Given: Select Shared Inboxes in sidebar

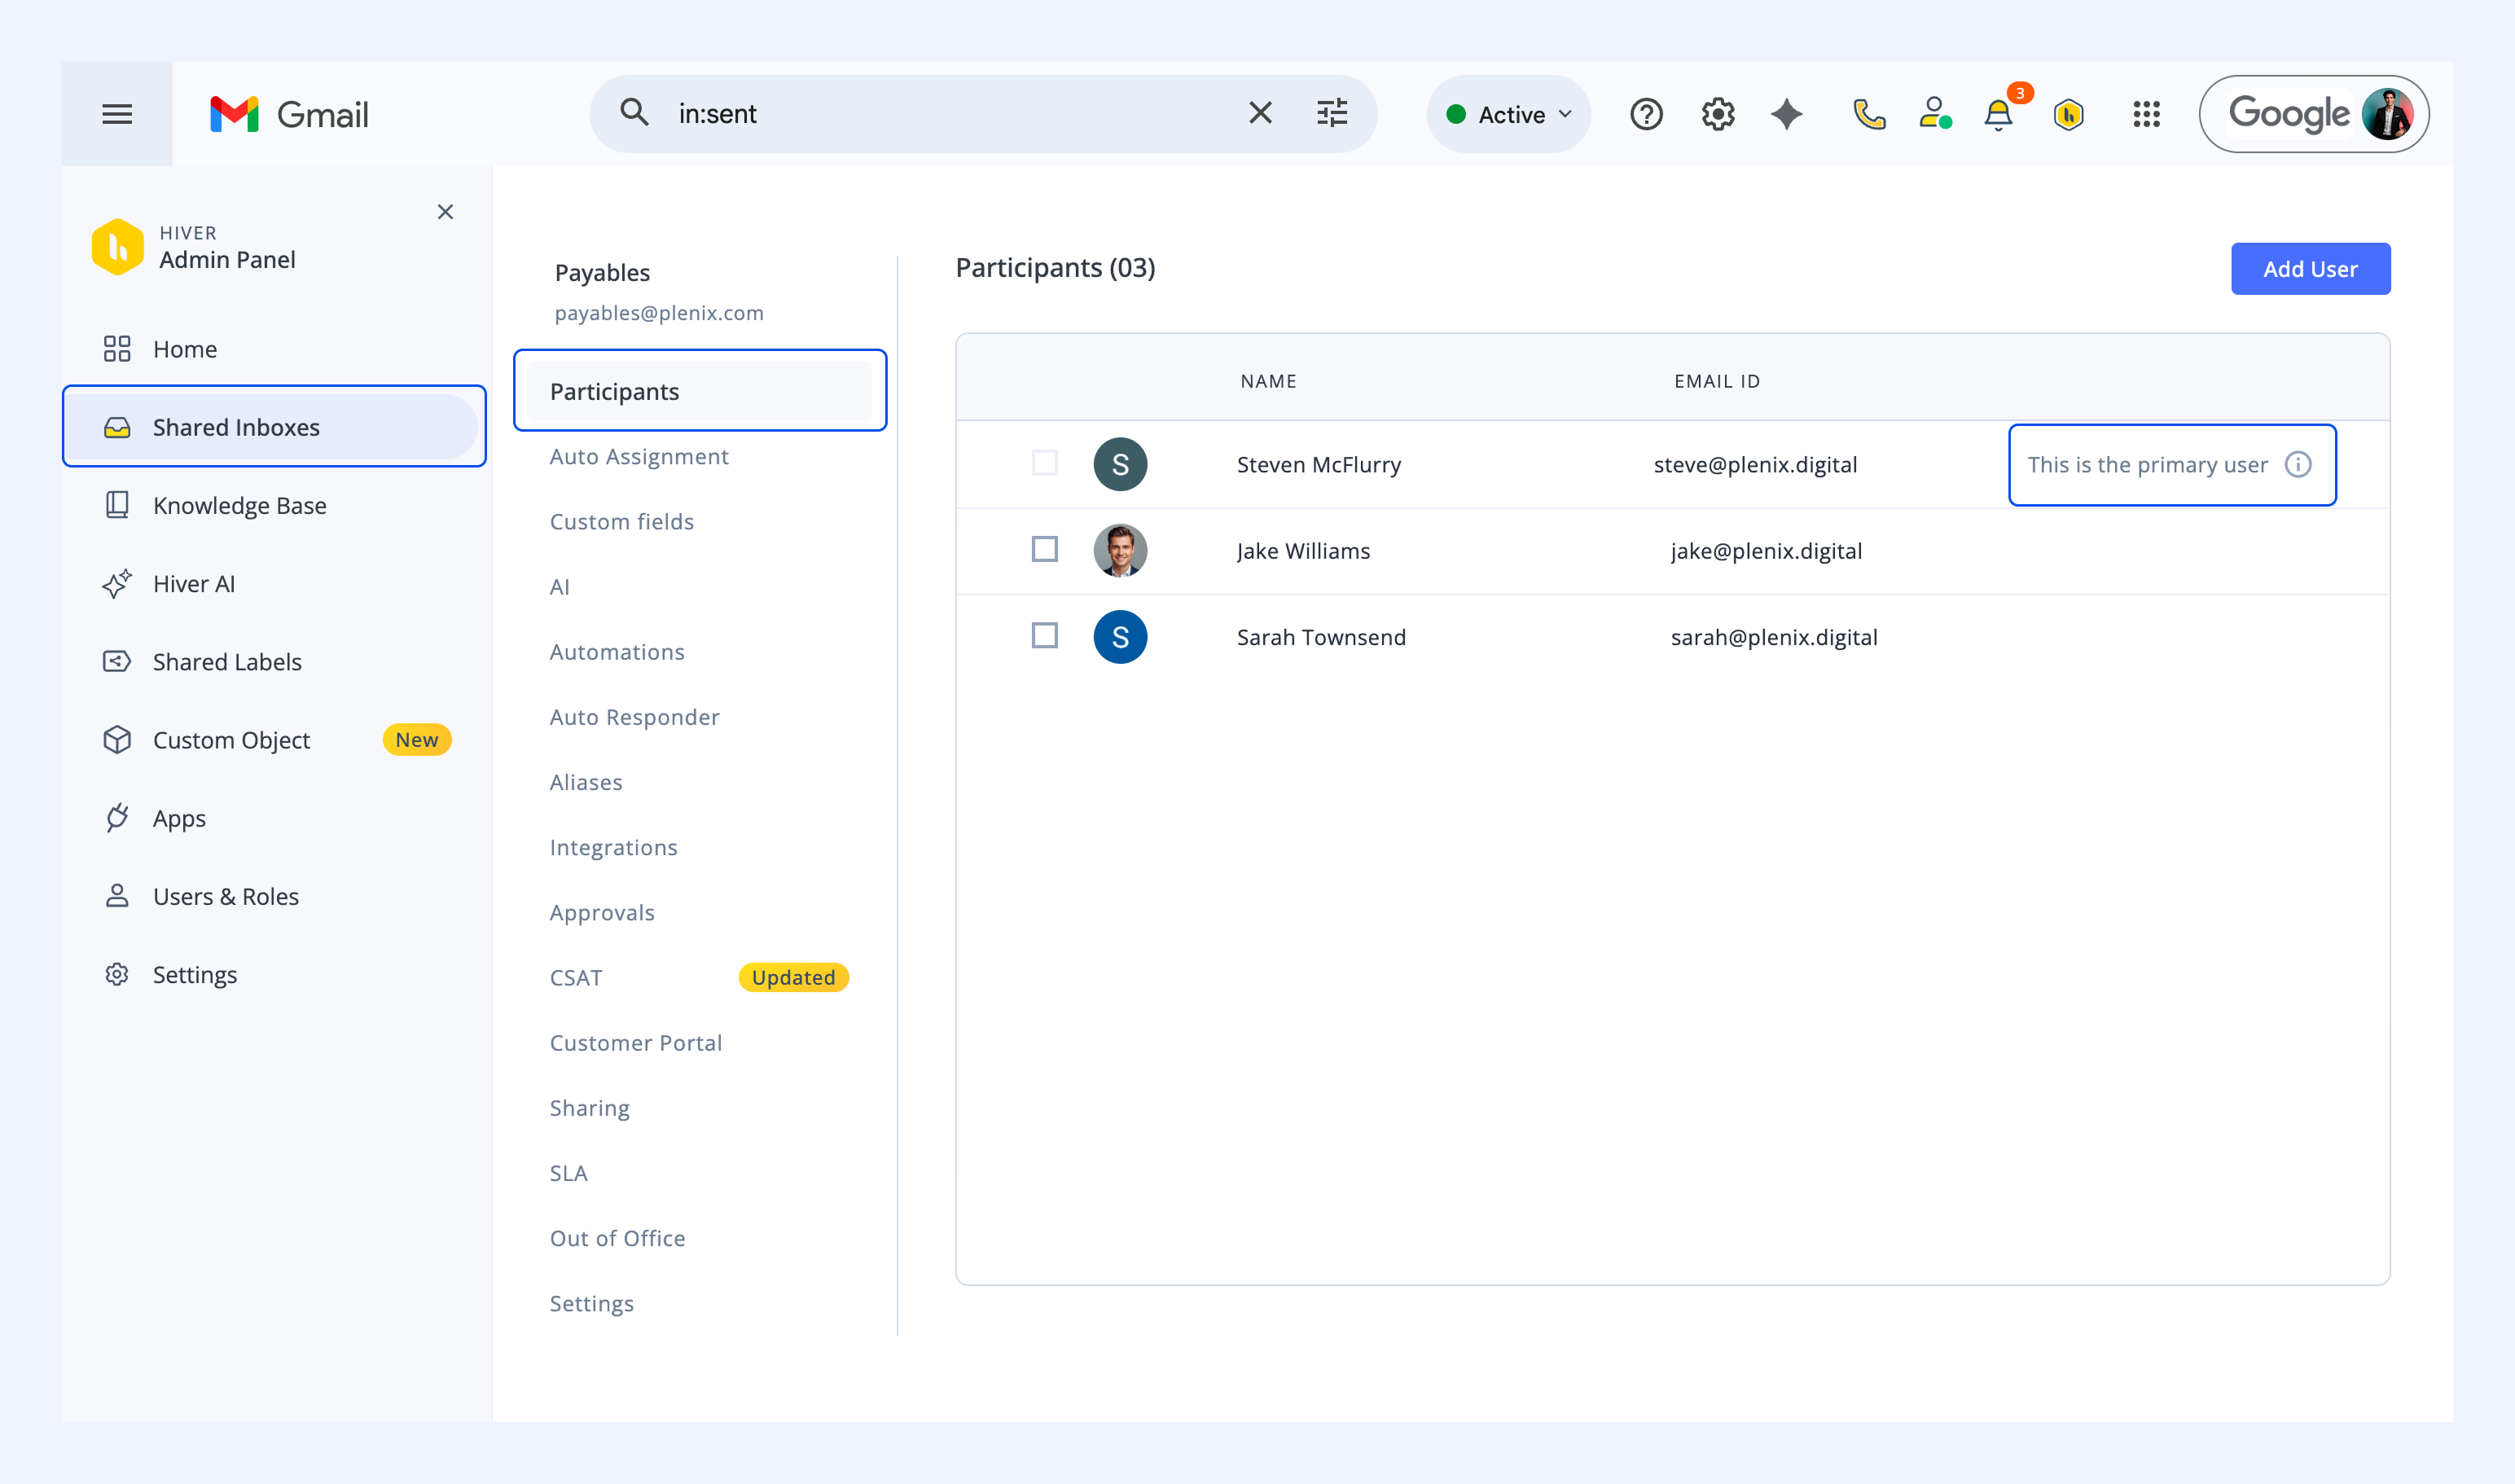Looking at the screenshot, I should (274, 427).
